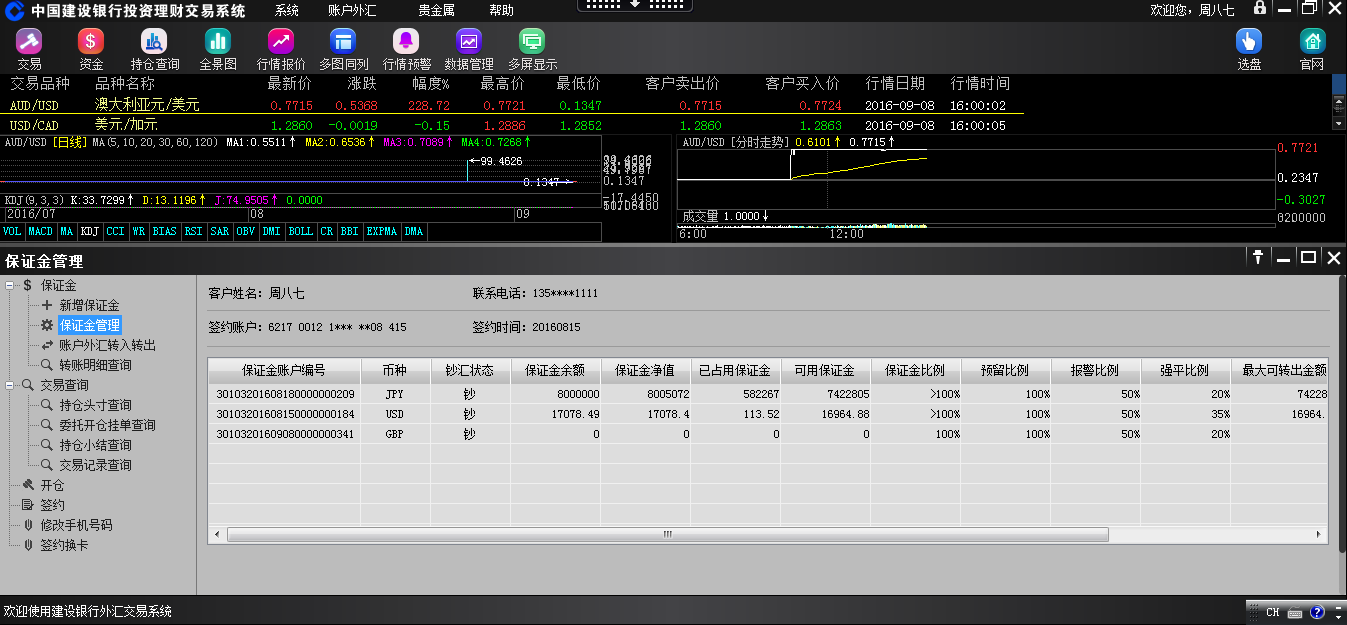
Task: Click the pin icon on 保证金管理 panel
Action: (x=1258, y=257)
